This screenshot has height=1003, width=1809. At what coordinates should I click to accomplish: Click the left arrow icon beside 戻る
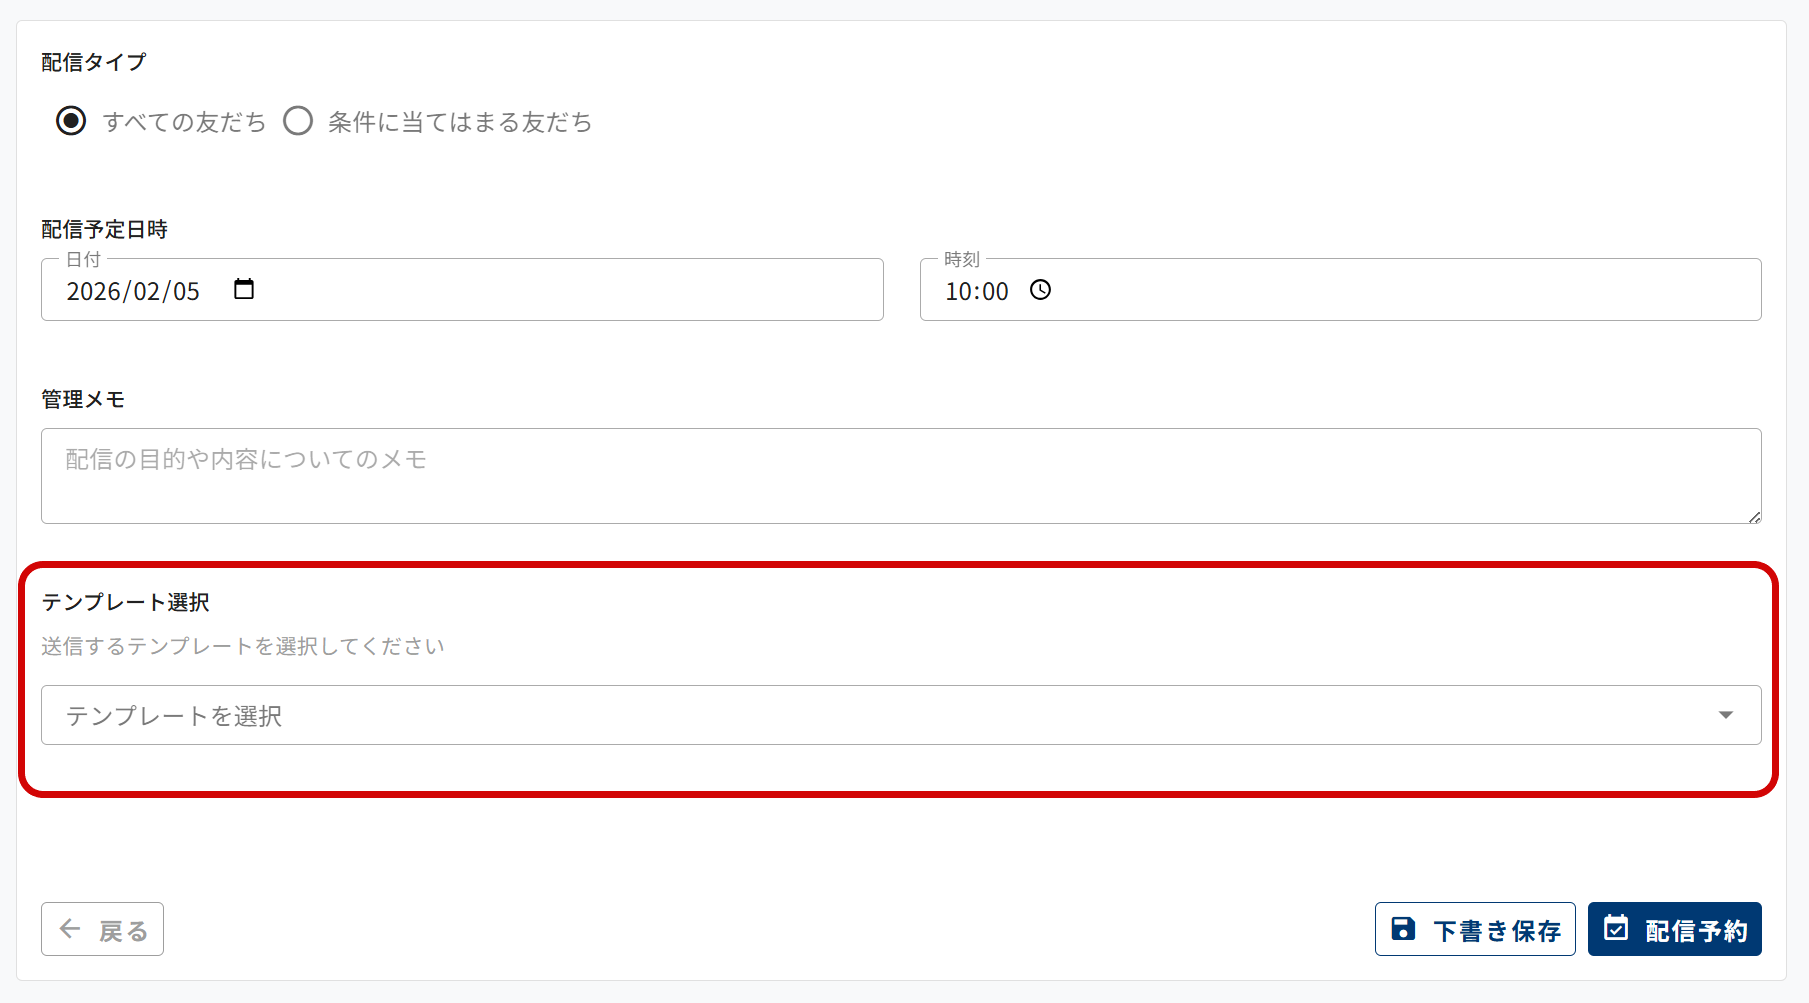coord(70,929)
